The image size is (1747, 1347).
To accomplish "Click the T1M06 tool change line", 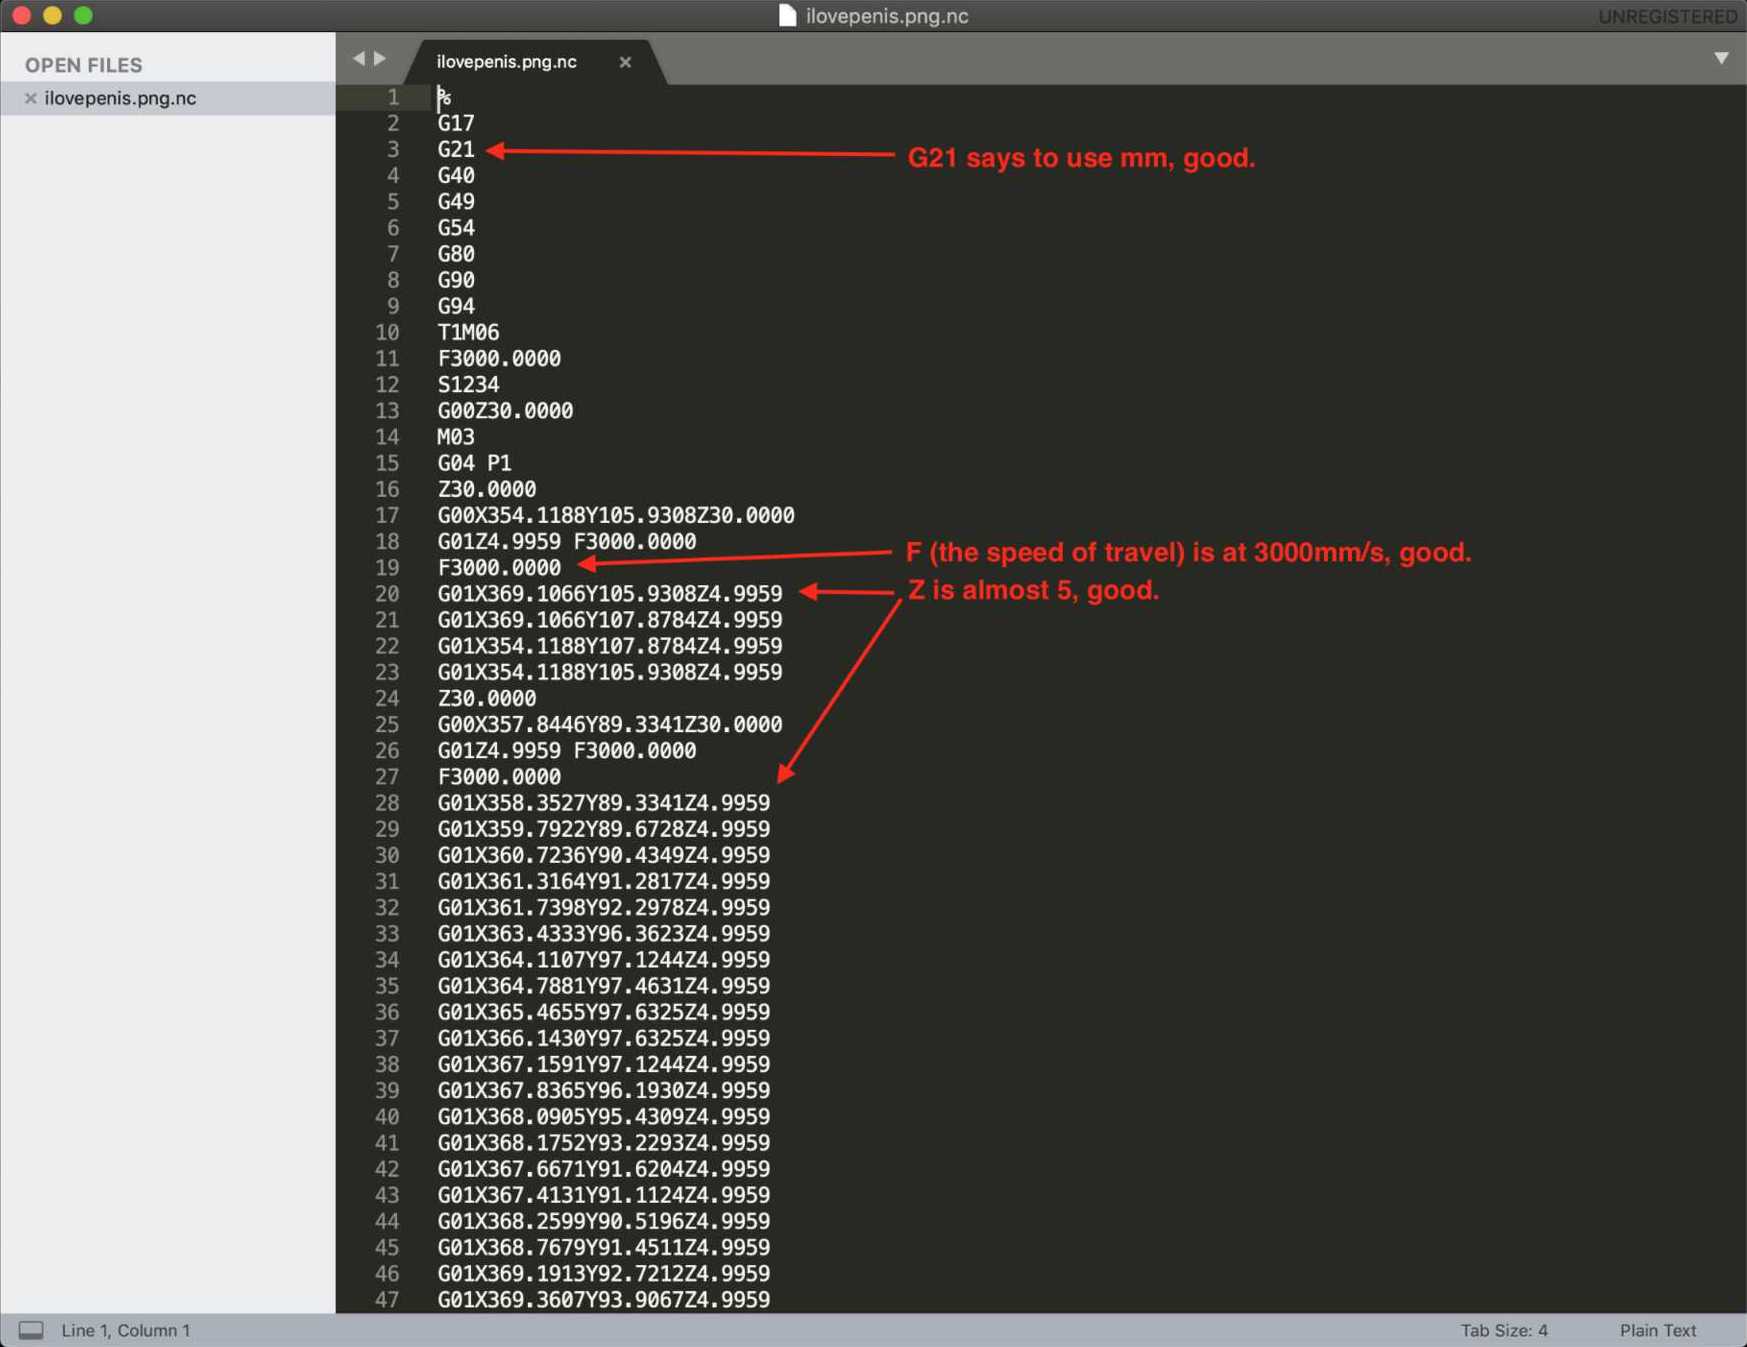I will (468, 332).
